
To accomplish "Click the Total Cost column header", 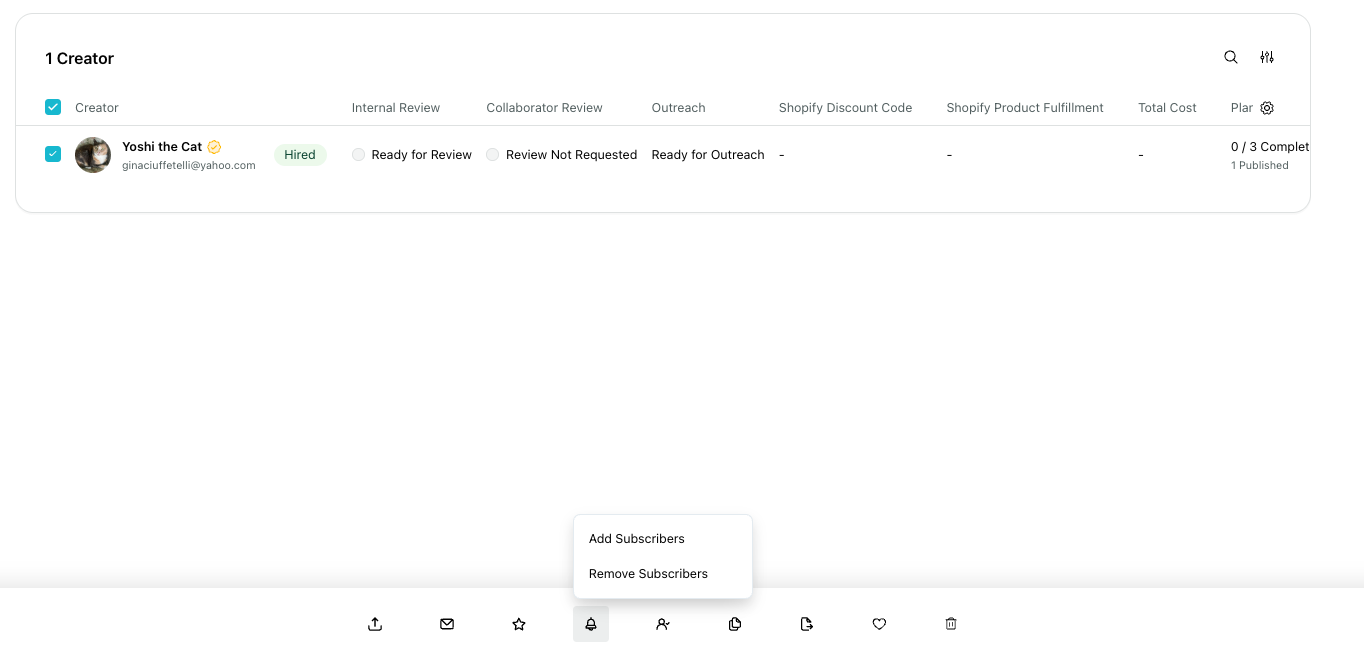I will tap(1167, 108).
